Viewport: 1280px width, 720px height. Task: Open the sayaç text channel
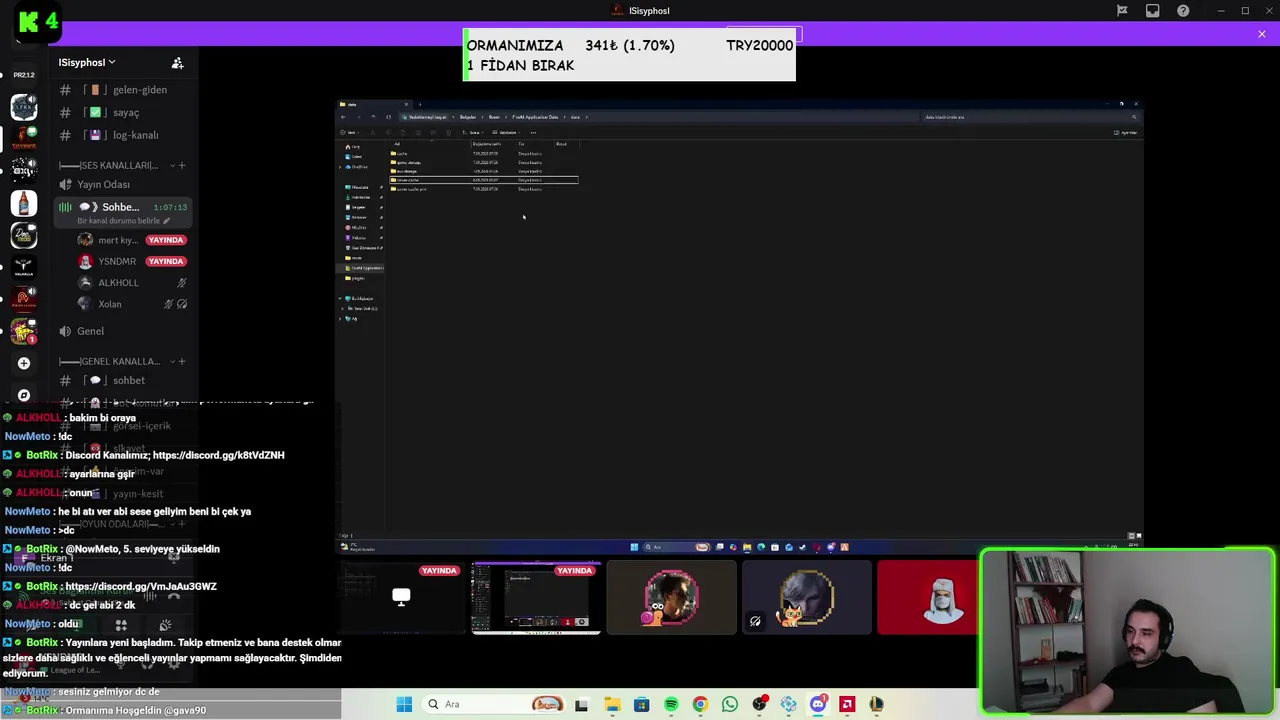click(x=125, y=112)
